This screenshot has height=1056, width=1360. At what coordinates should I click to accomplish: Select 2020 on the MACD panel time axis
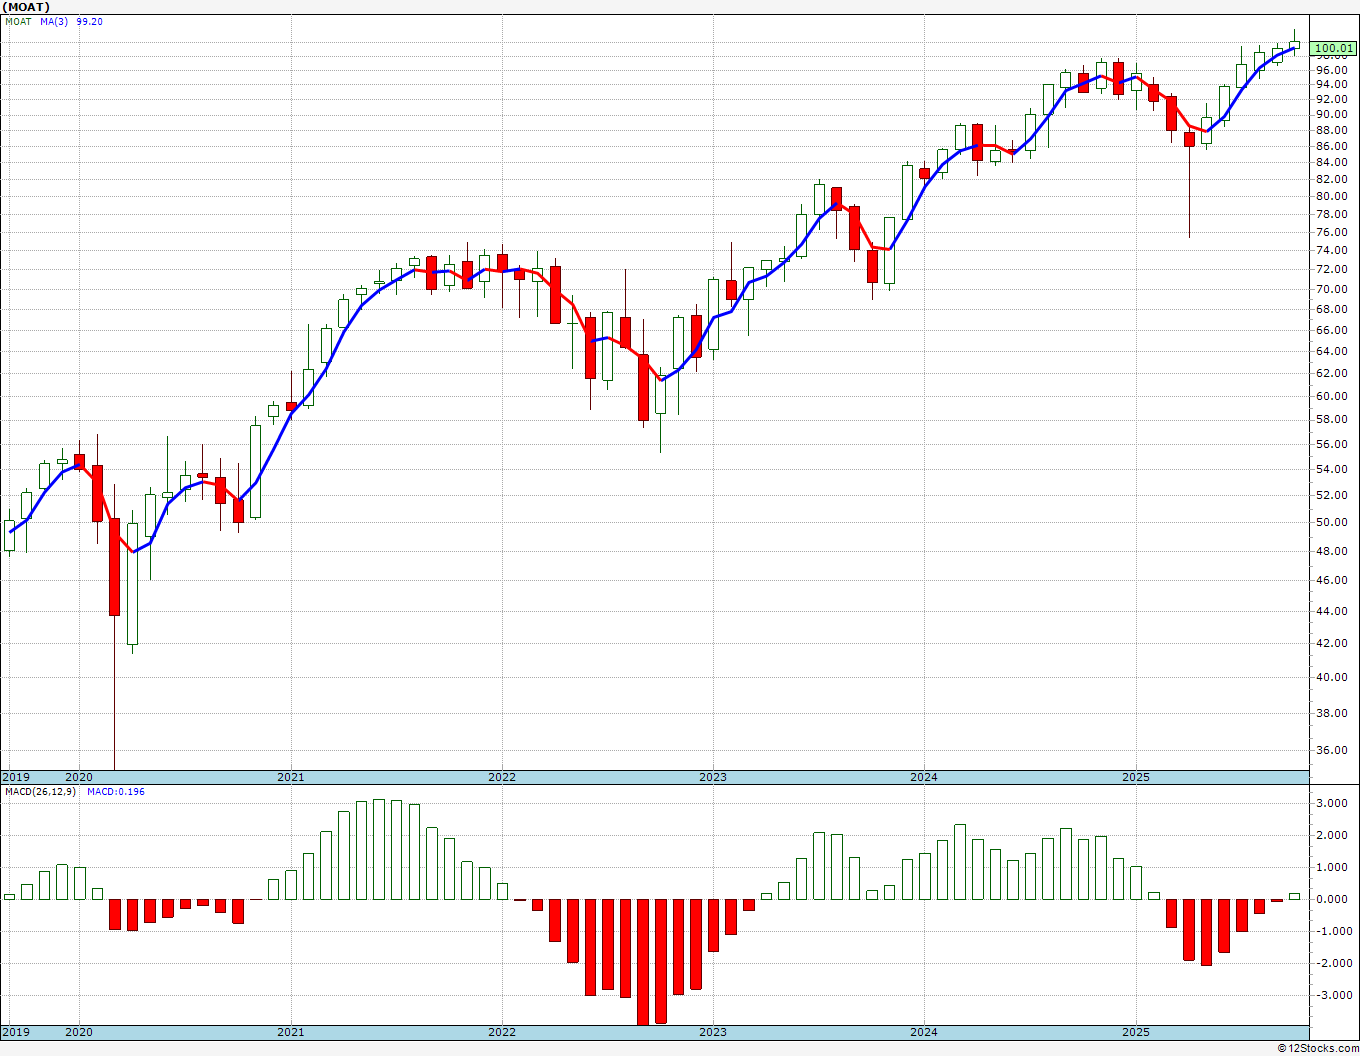tap(79, 1032)
